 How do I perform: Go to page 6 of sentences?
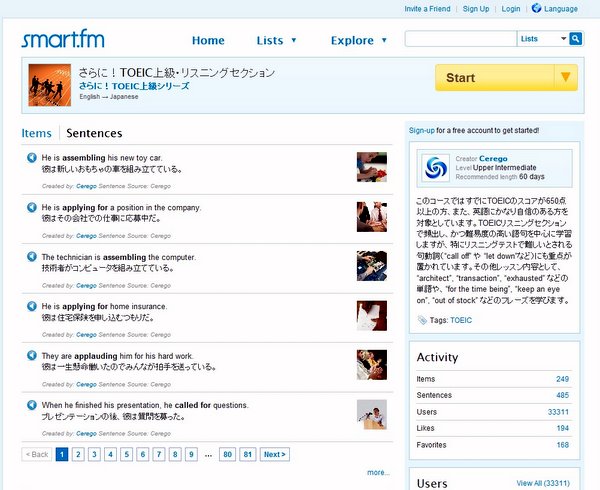[x=143, y=454]
